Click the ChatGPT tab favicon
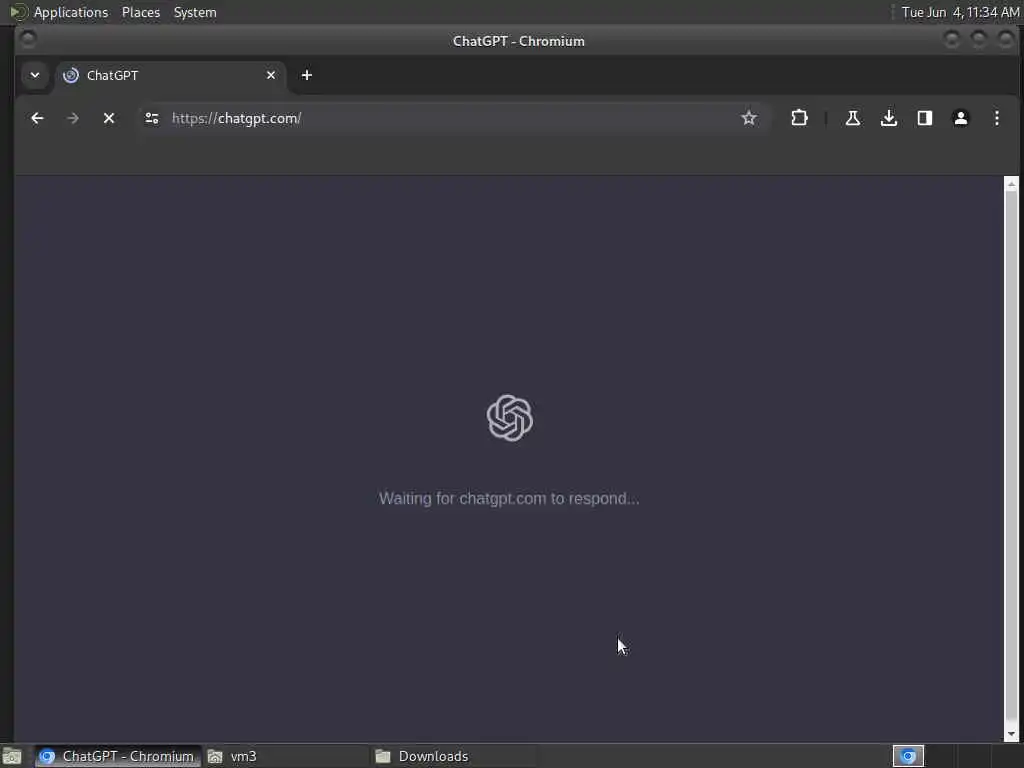The height and width of the screenshot is (768, 1024). (71, 75)
